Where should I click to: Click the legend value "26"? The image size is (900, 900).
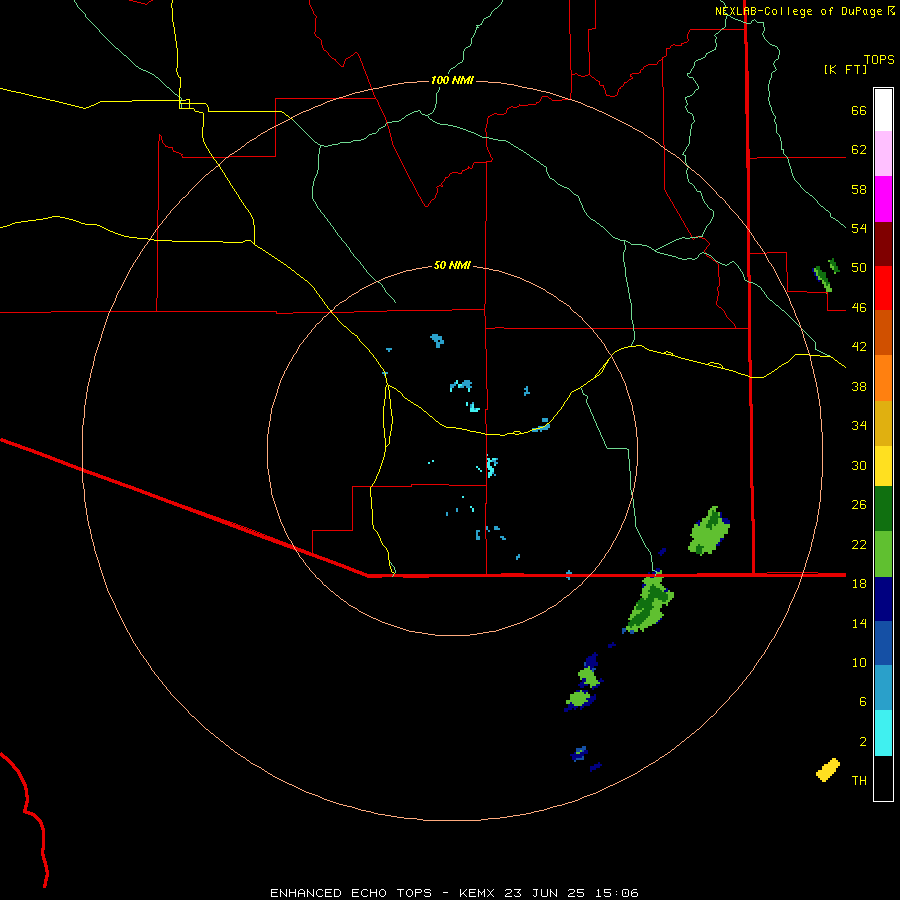point(859,505)
